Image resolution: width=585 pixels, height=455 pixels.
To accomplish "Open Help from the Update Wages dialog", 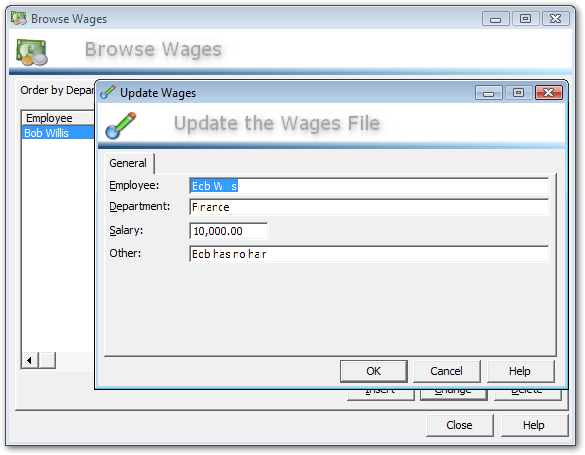I will pos(520,371).
